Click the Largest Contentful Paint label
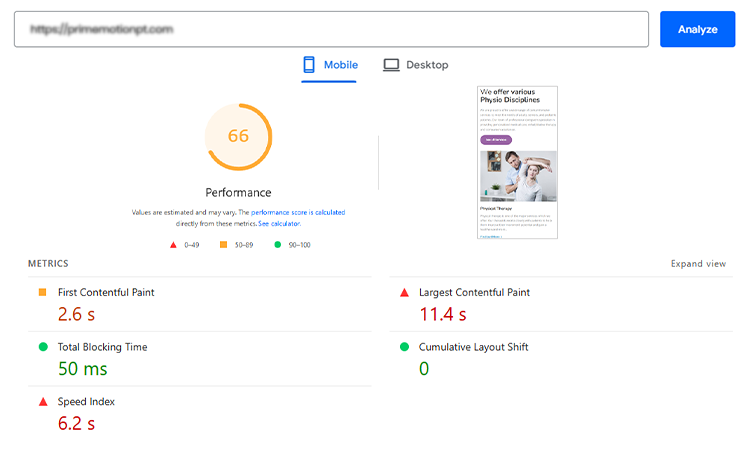The width and height of the screenshot is (750, 450). point(474,292)
